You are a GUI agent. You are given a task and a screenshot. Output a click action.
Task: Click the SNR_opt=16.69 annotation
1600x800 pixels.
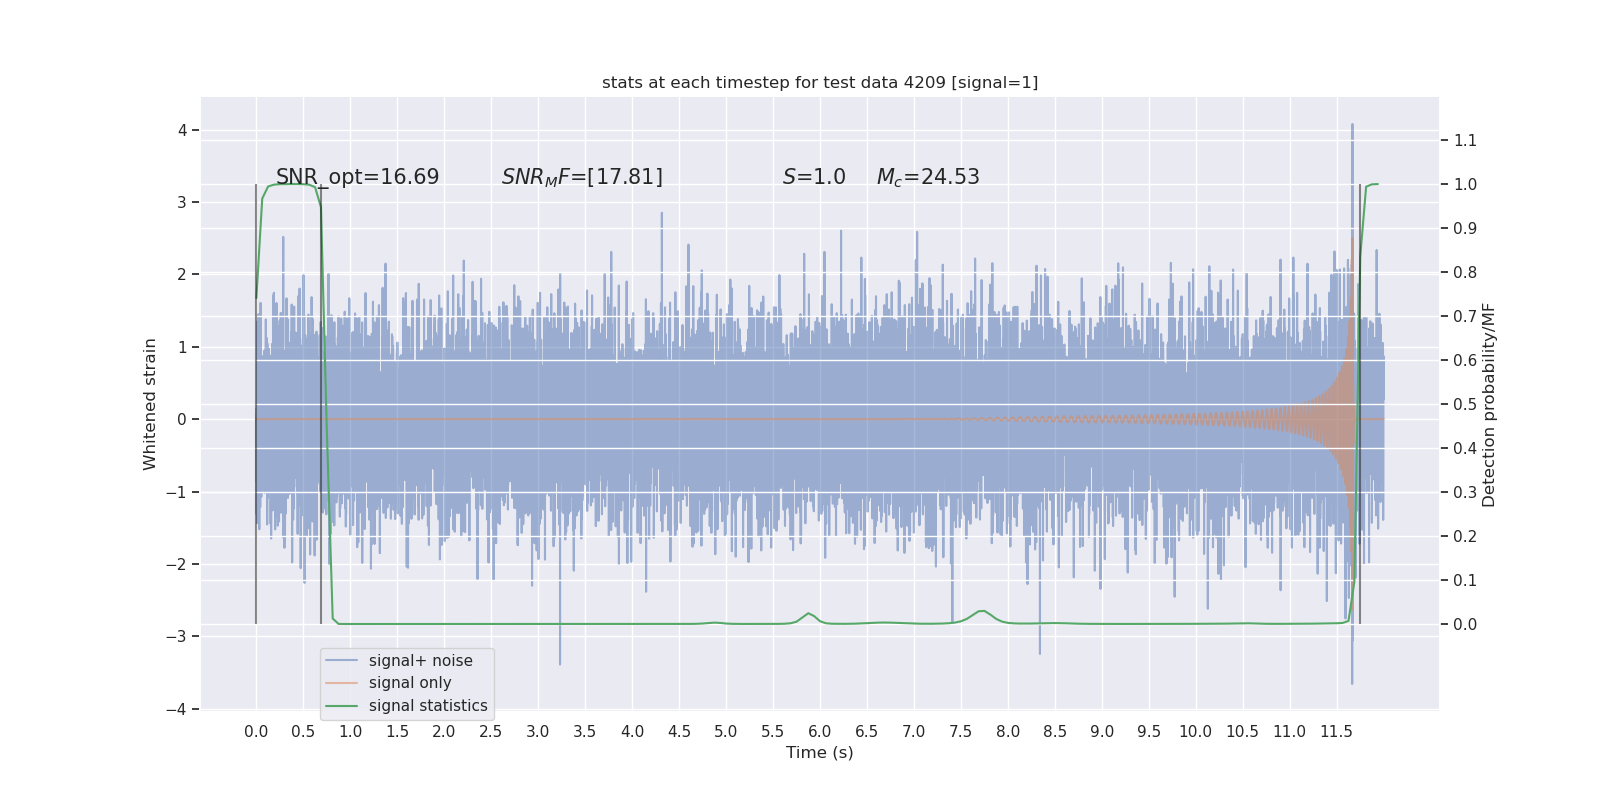(357, 177)
